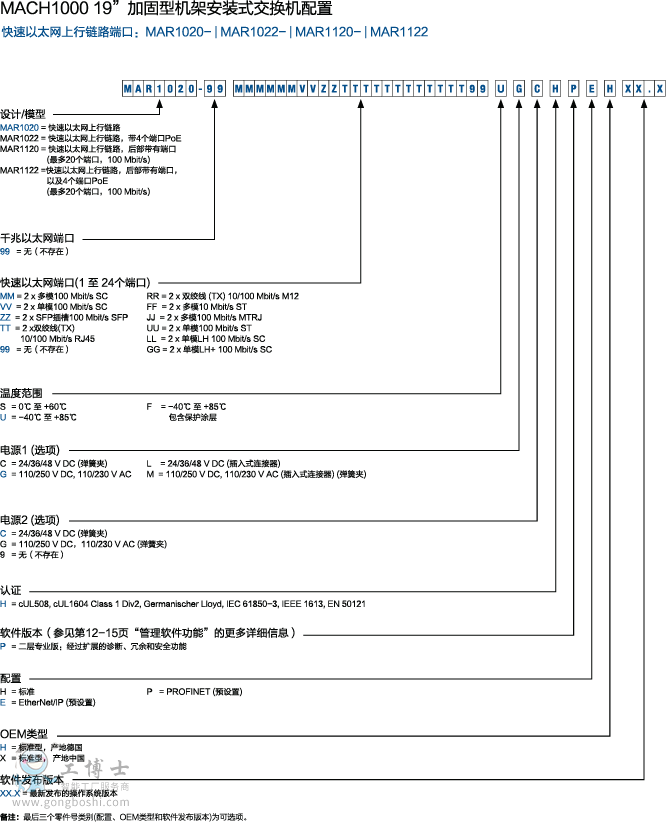This screenshot has height=822, width=666.
Task: Click the row "H = cUL508, cUL1604 Class 1 Div2…"
Action: click(183, 604)
